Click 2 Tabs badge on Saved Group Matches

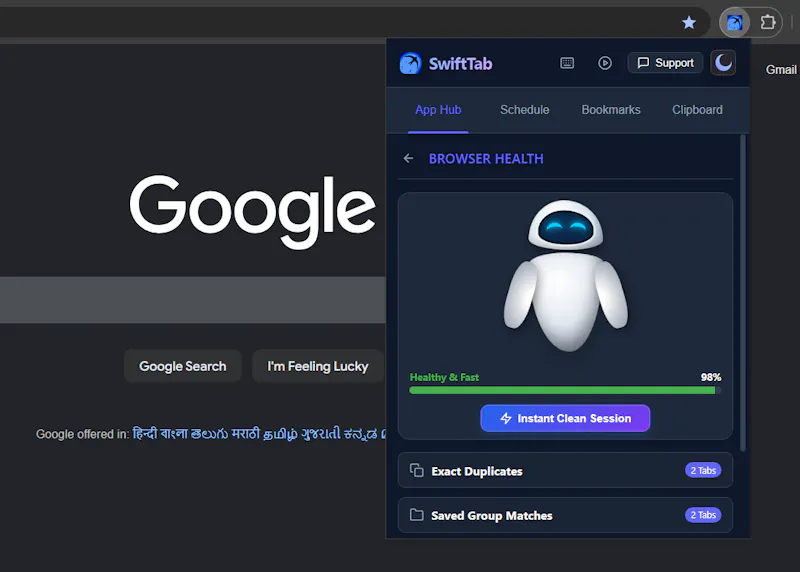tap(703, 515)
